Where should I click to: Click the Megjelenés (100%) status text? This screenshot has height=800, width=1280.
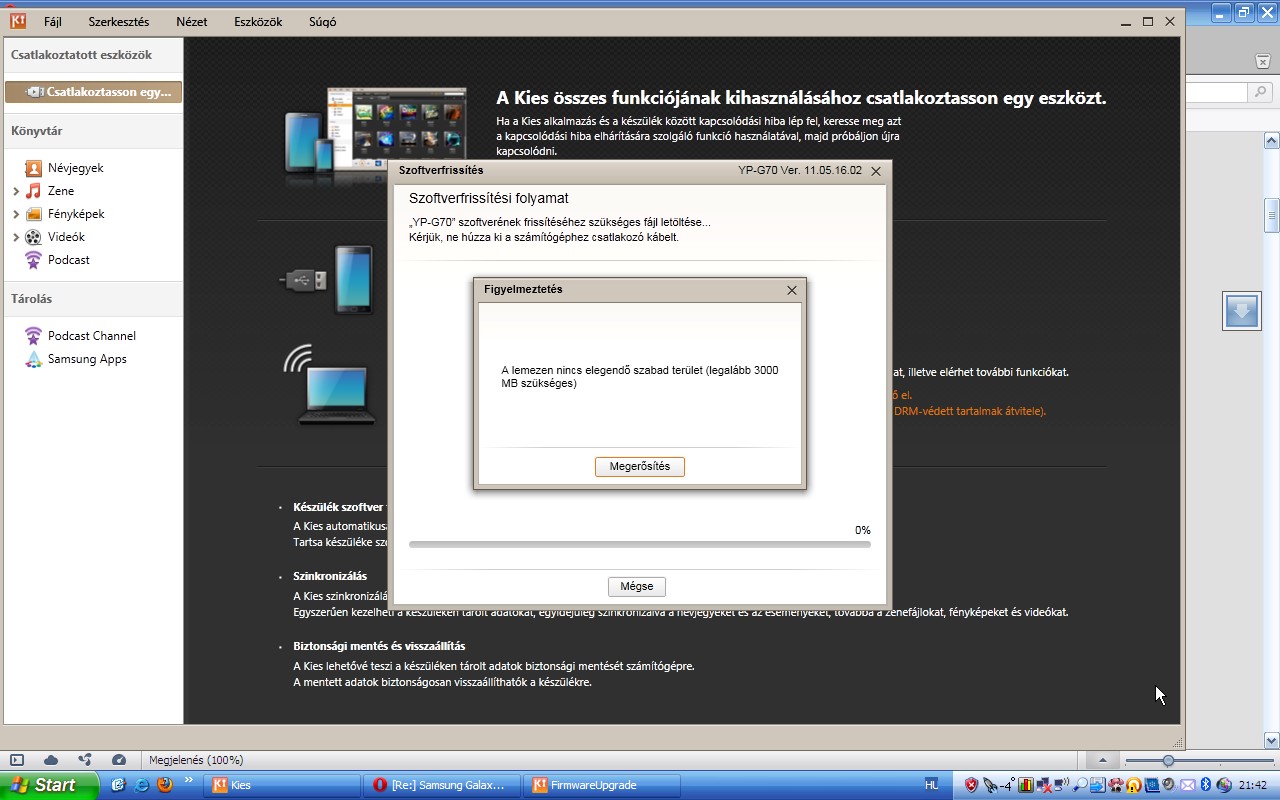coord(196,760)
